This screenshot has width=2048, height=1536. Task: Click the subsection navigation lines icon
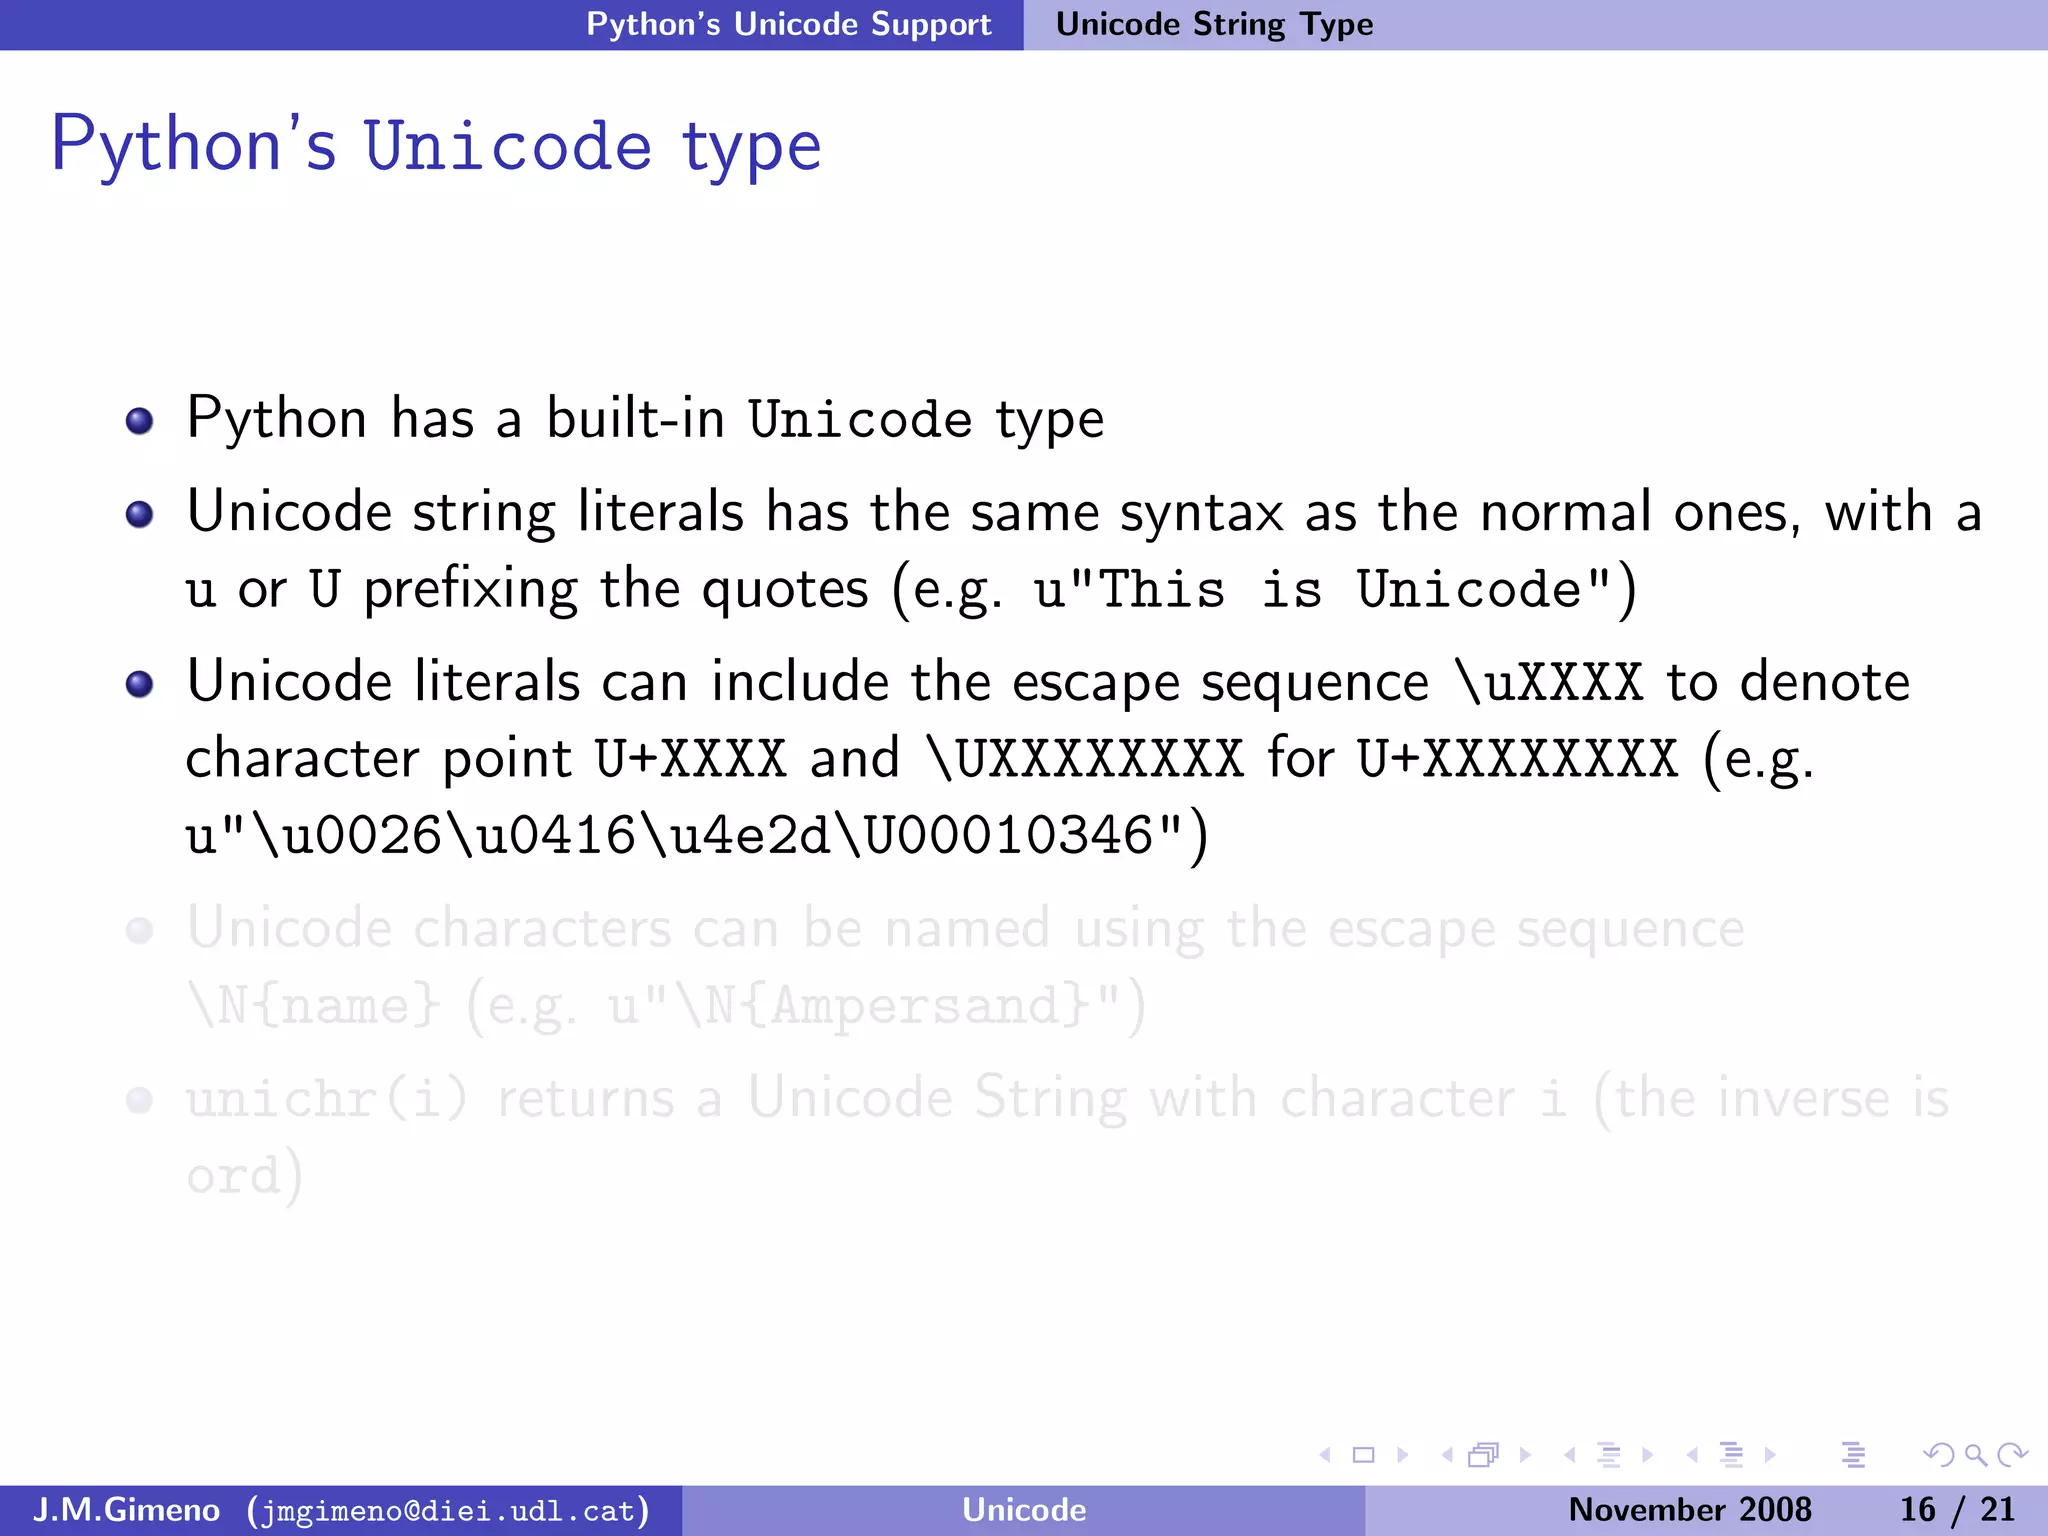click(1608, 1455)
